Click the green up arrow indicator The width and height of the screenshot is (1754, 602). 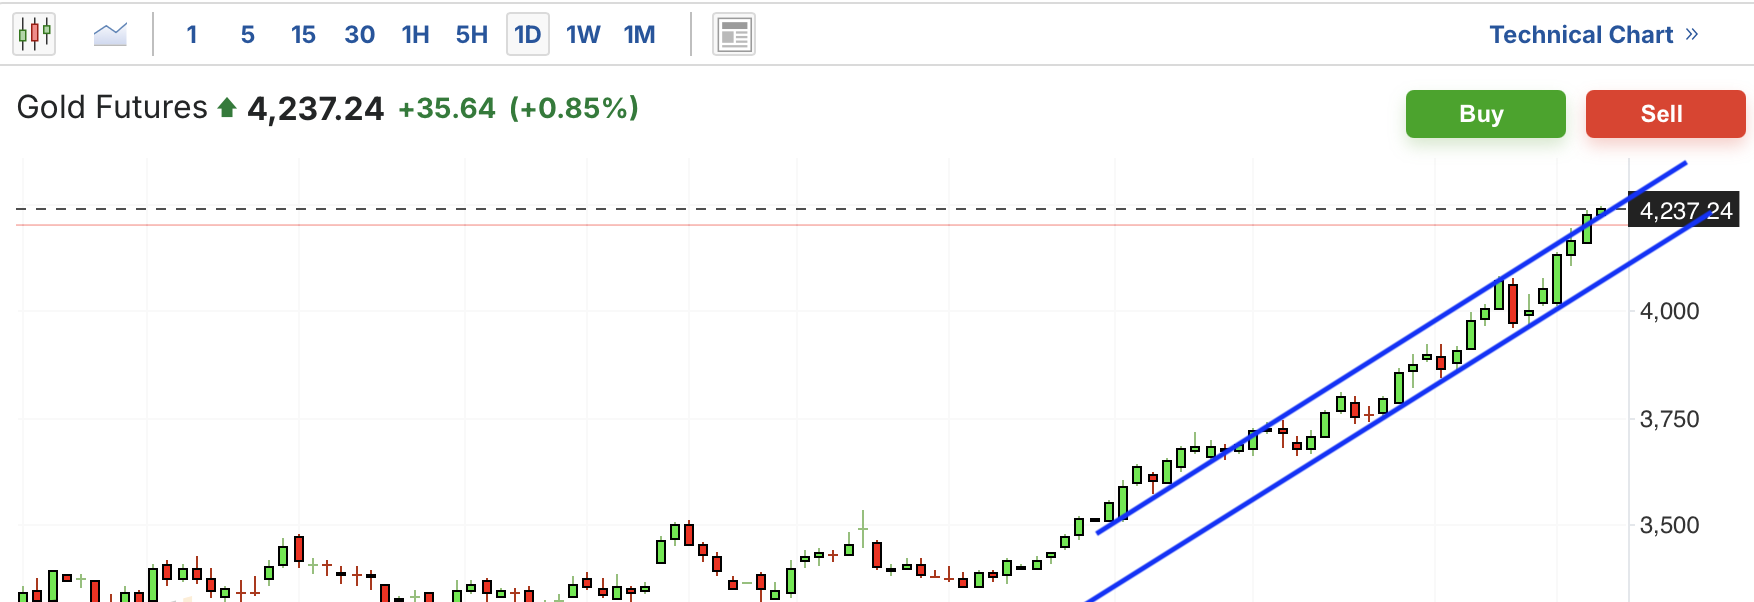tap(227, 108)
